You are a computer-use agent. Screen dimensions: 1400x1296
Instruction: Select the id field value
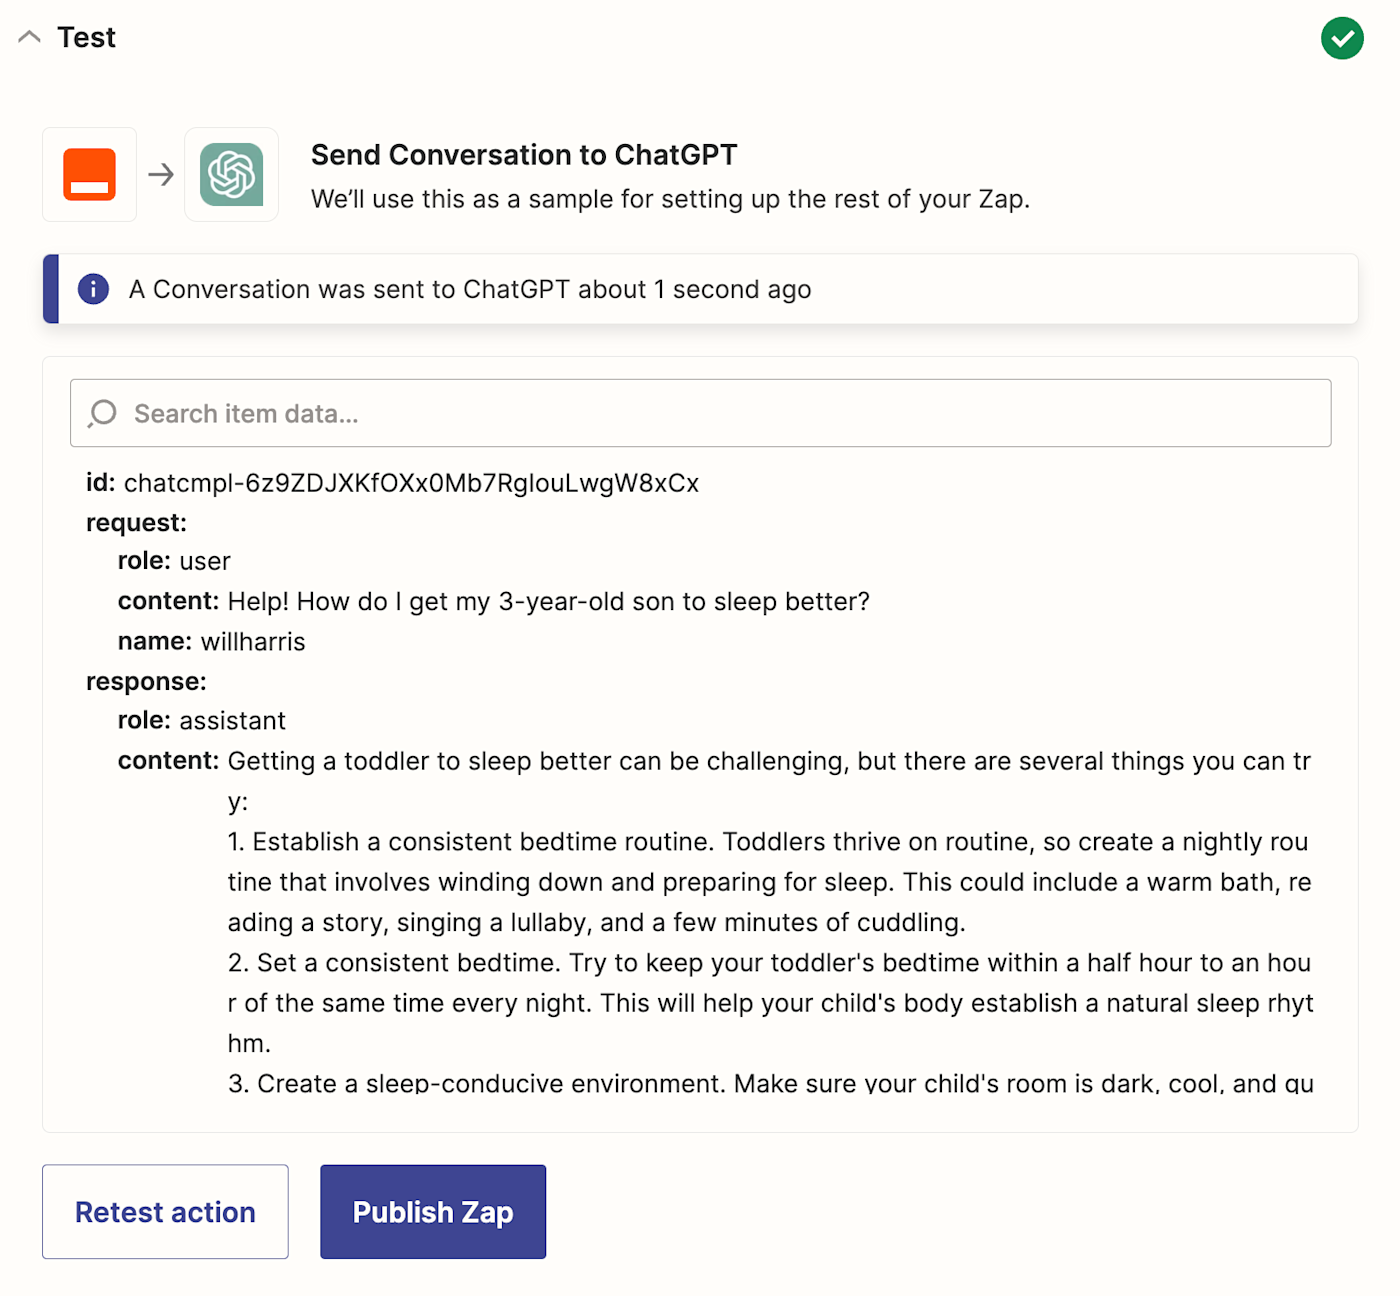411,483
